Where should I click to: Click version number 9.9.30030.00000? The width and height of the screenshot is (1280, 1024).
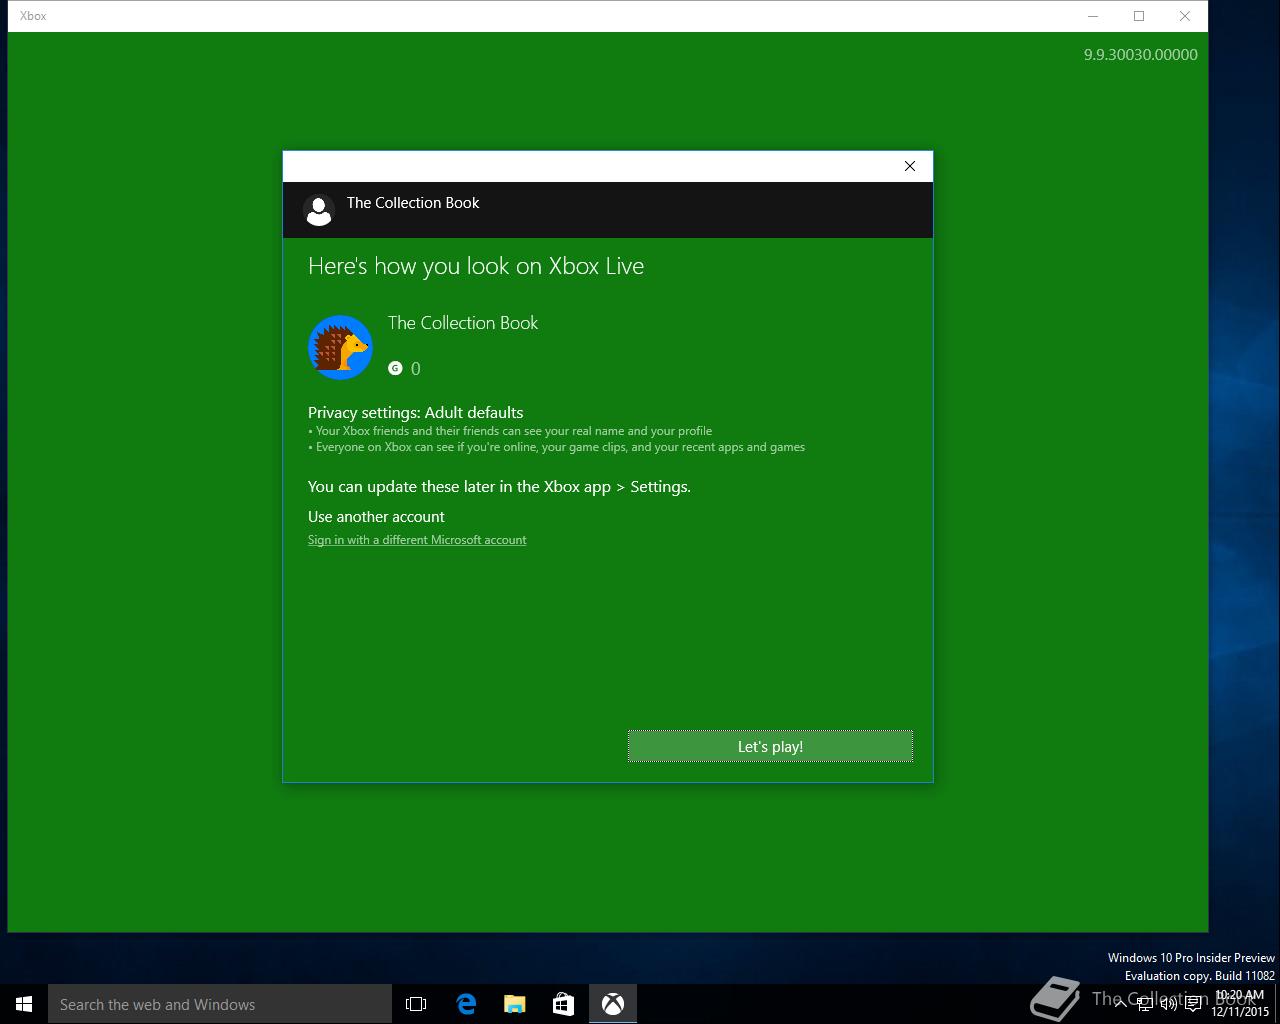point(1141,55)
